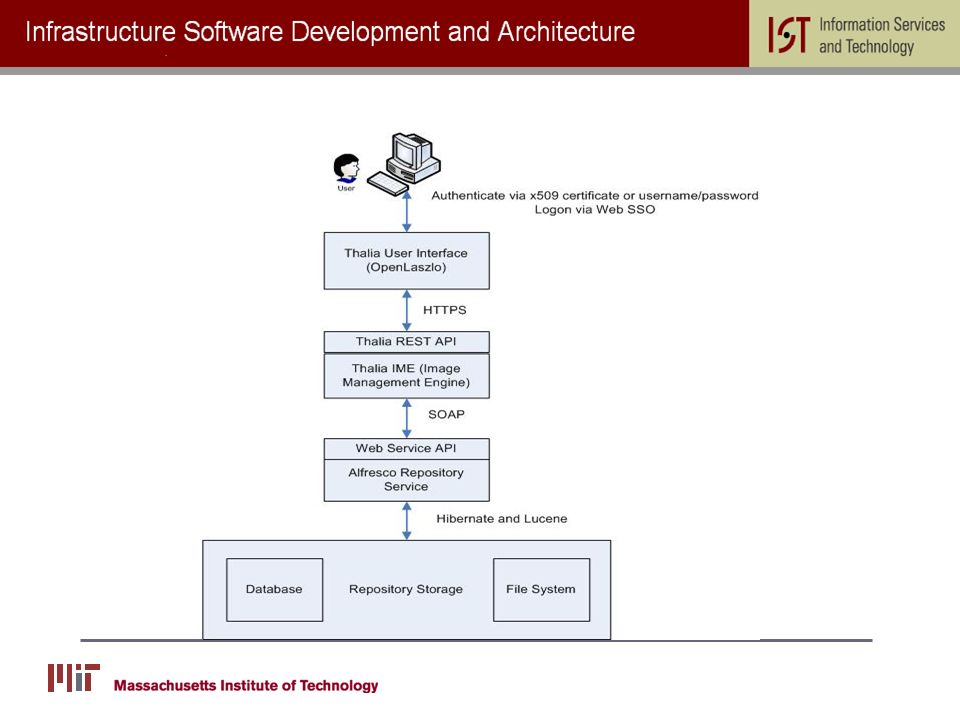Select the Thalia User Interface (OpenLaszlo) box

(407, 261)
